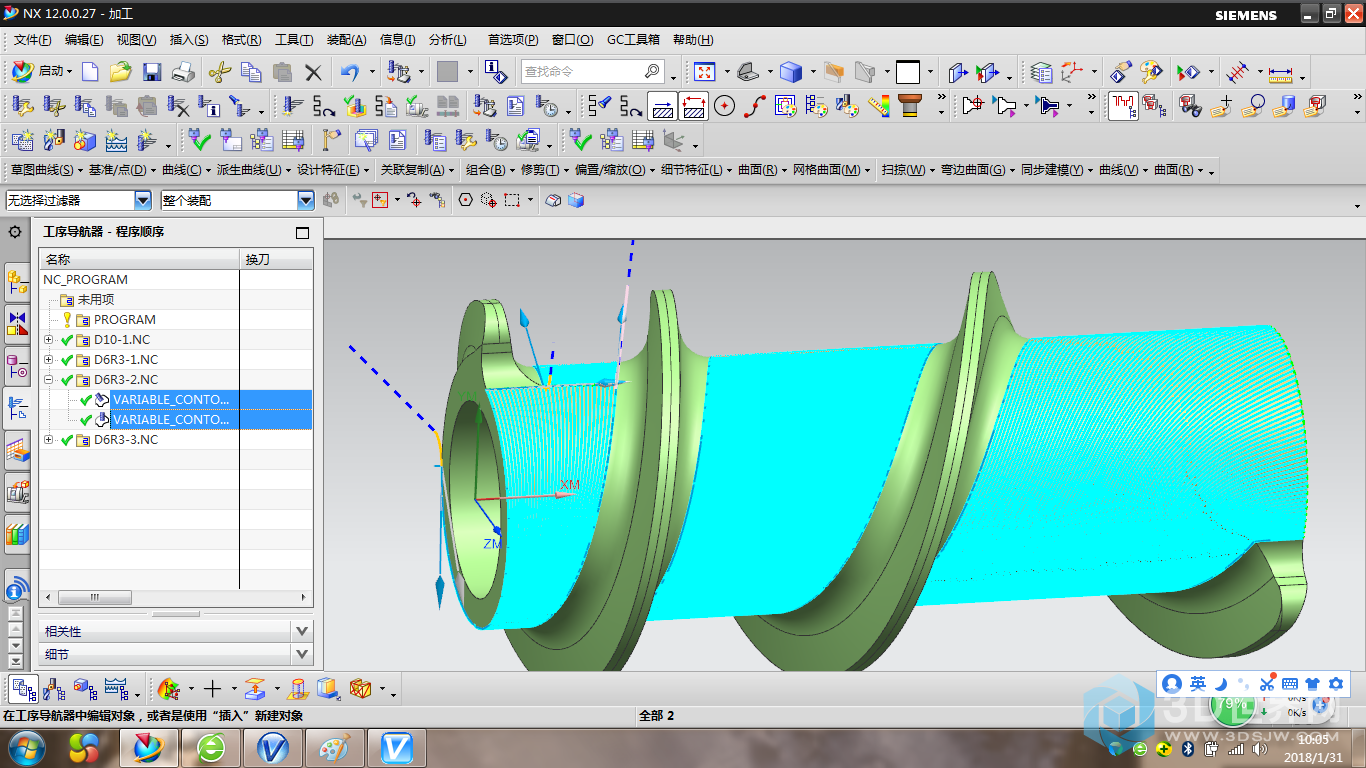The image size is (1366, 768).
Task: Click the navigator horizontal scrollbar thumb
Action: pyautogui.click(x=95, y=597)
